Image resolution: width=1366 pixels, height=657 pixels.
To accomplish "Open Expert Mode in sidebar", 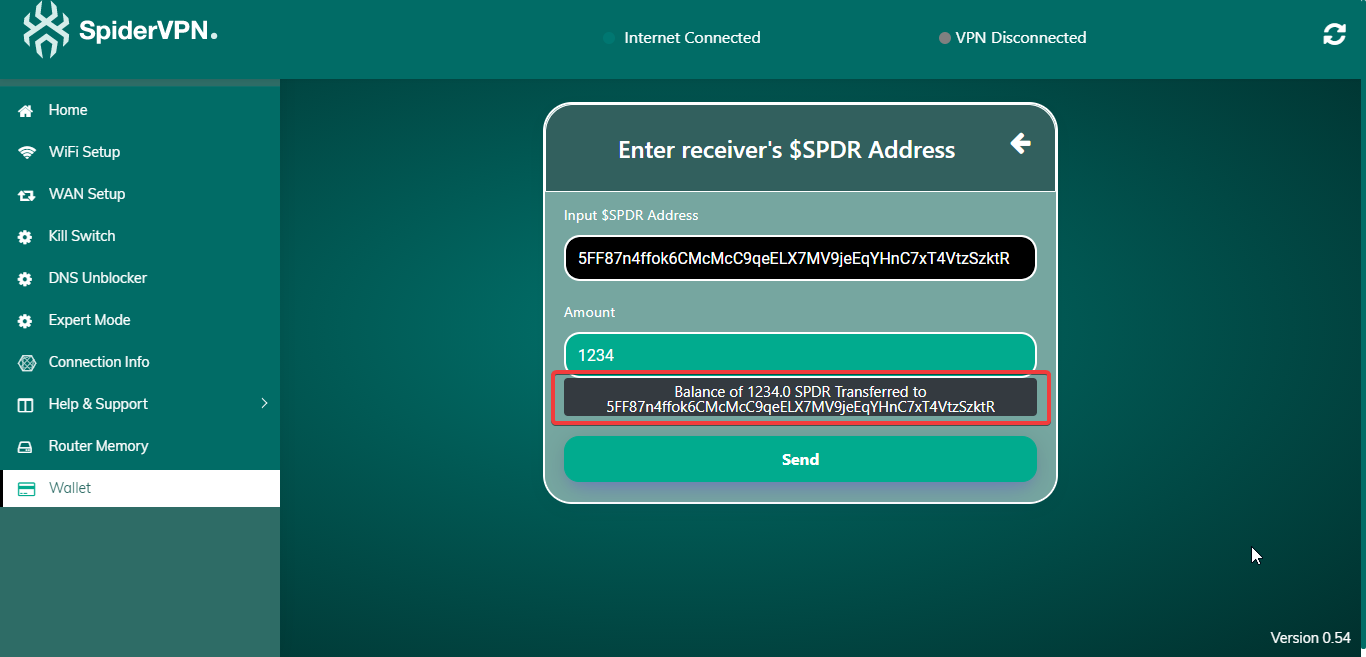I will [90, 320].
